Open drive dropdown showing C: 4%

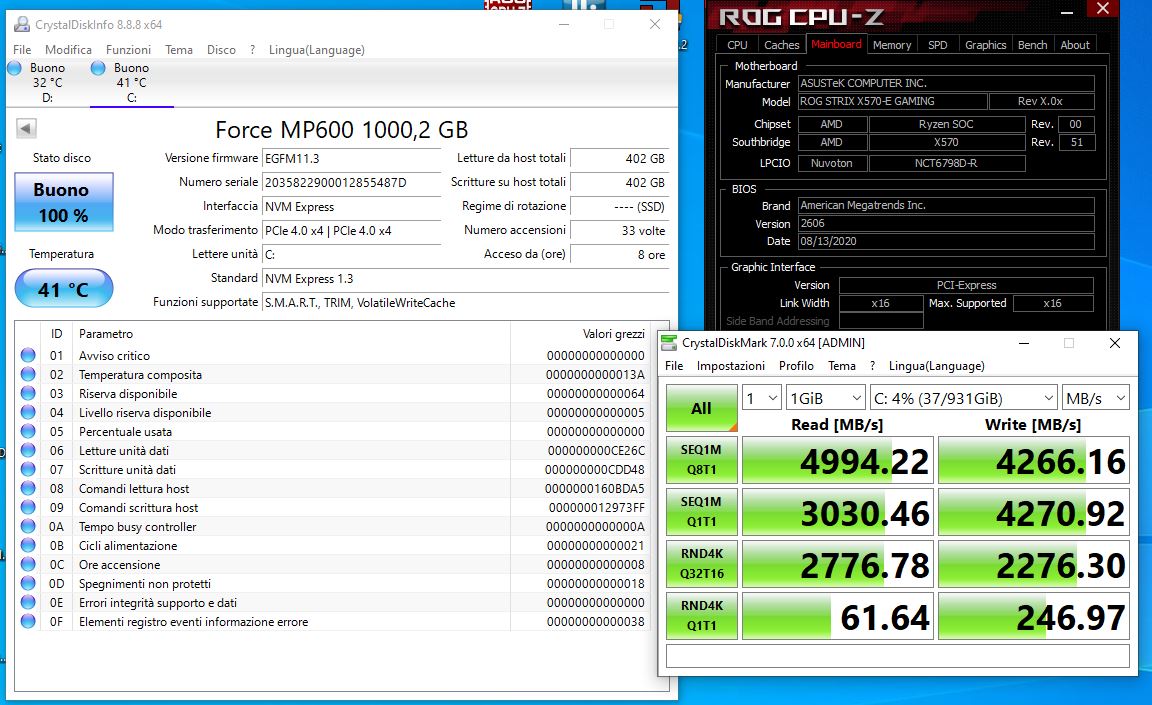click(x=963, y=398)
